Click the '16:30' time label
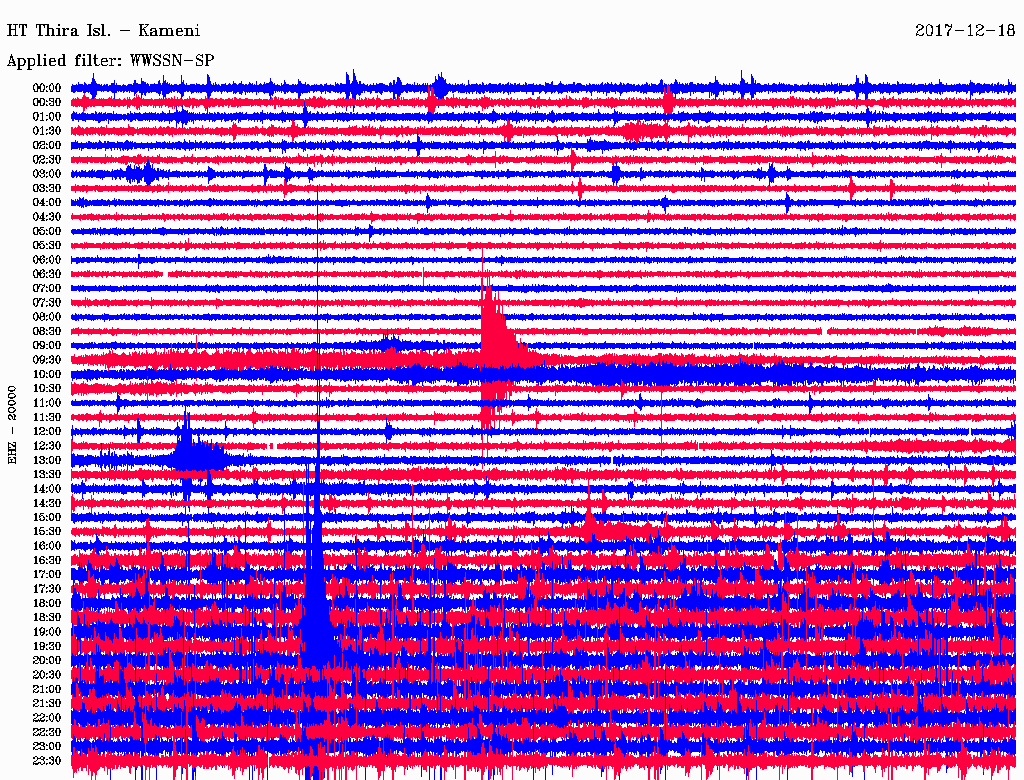 click(x=47, y=561)
